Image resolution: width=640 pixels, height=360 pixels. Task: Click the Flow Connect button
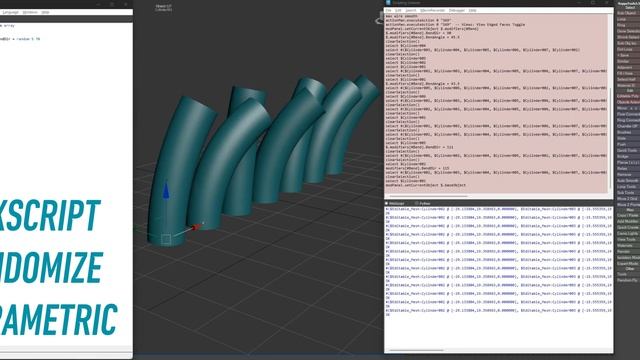click(628, 114)
